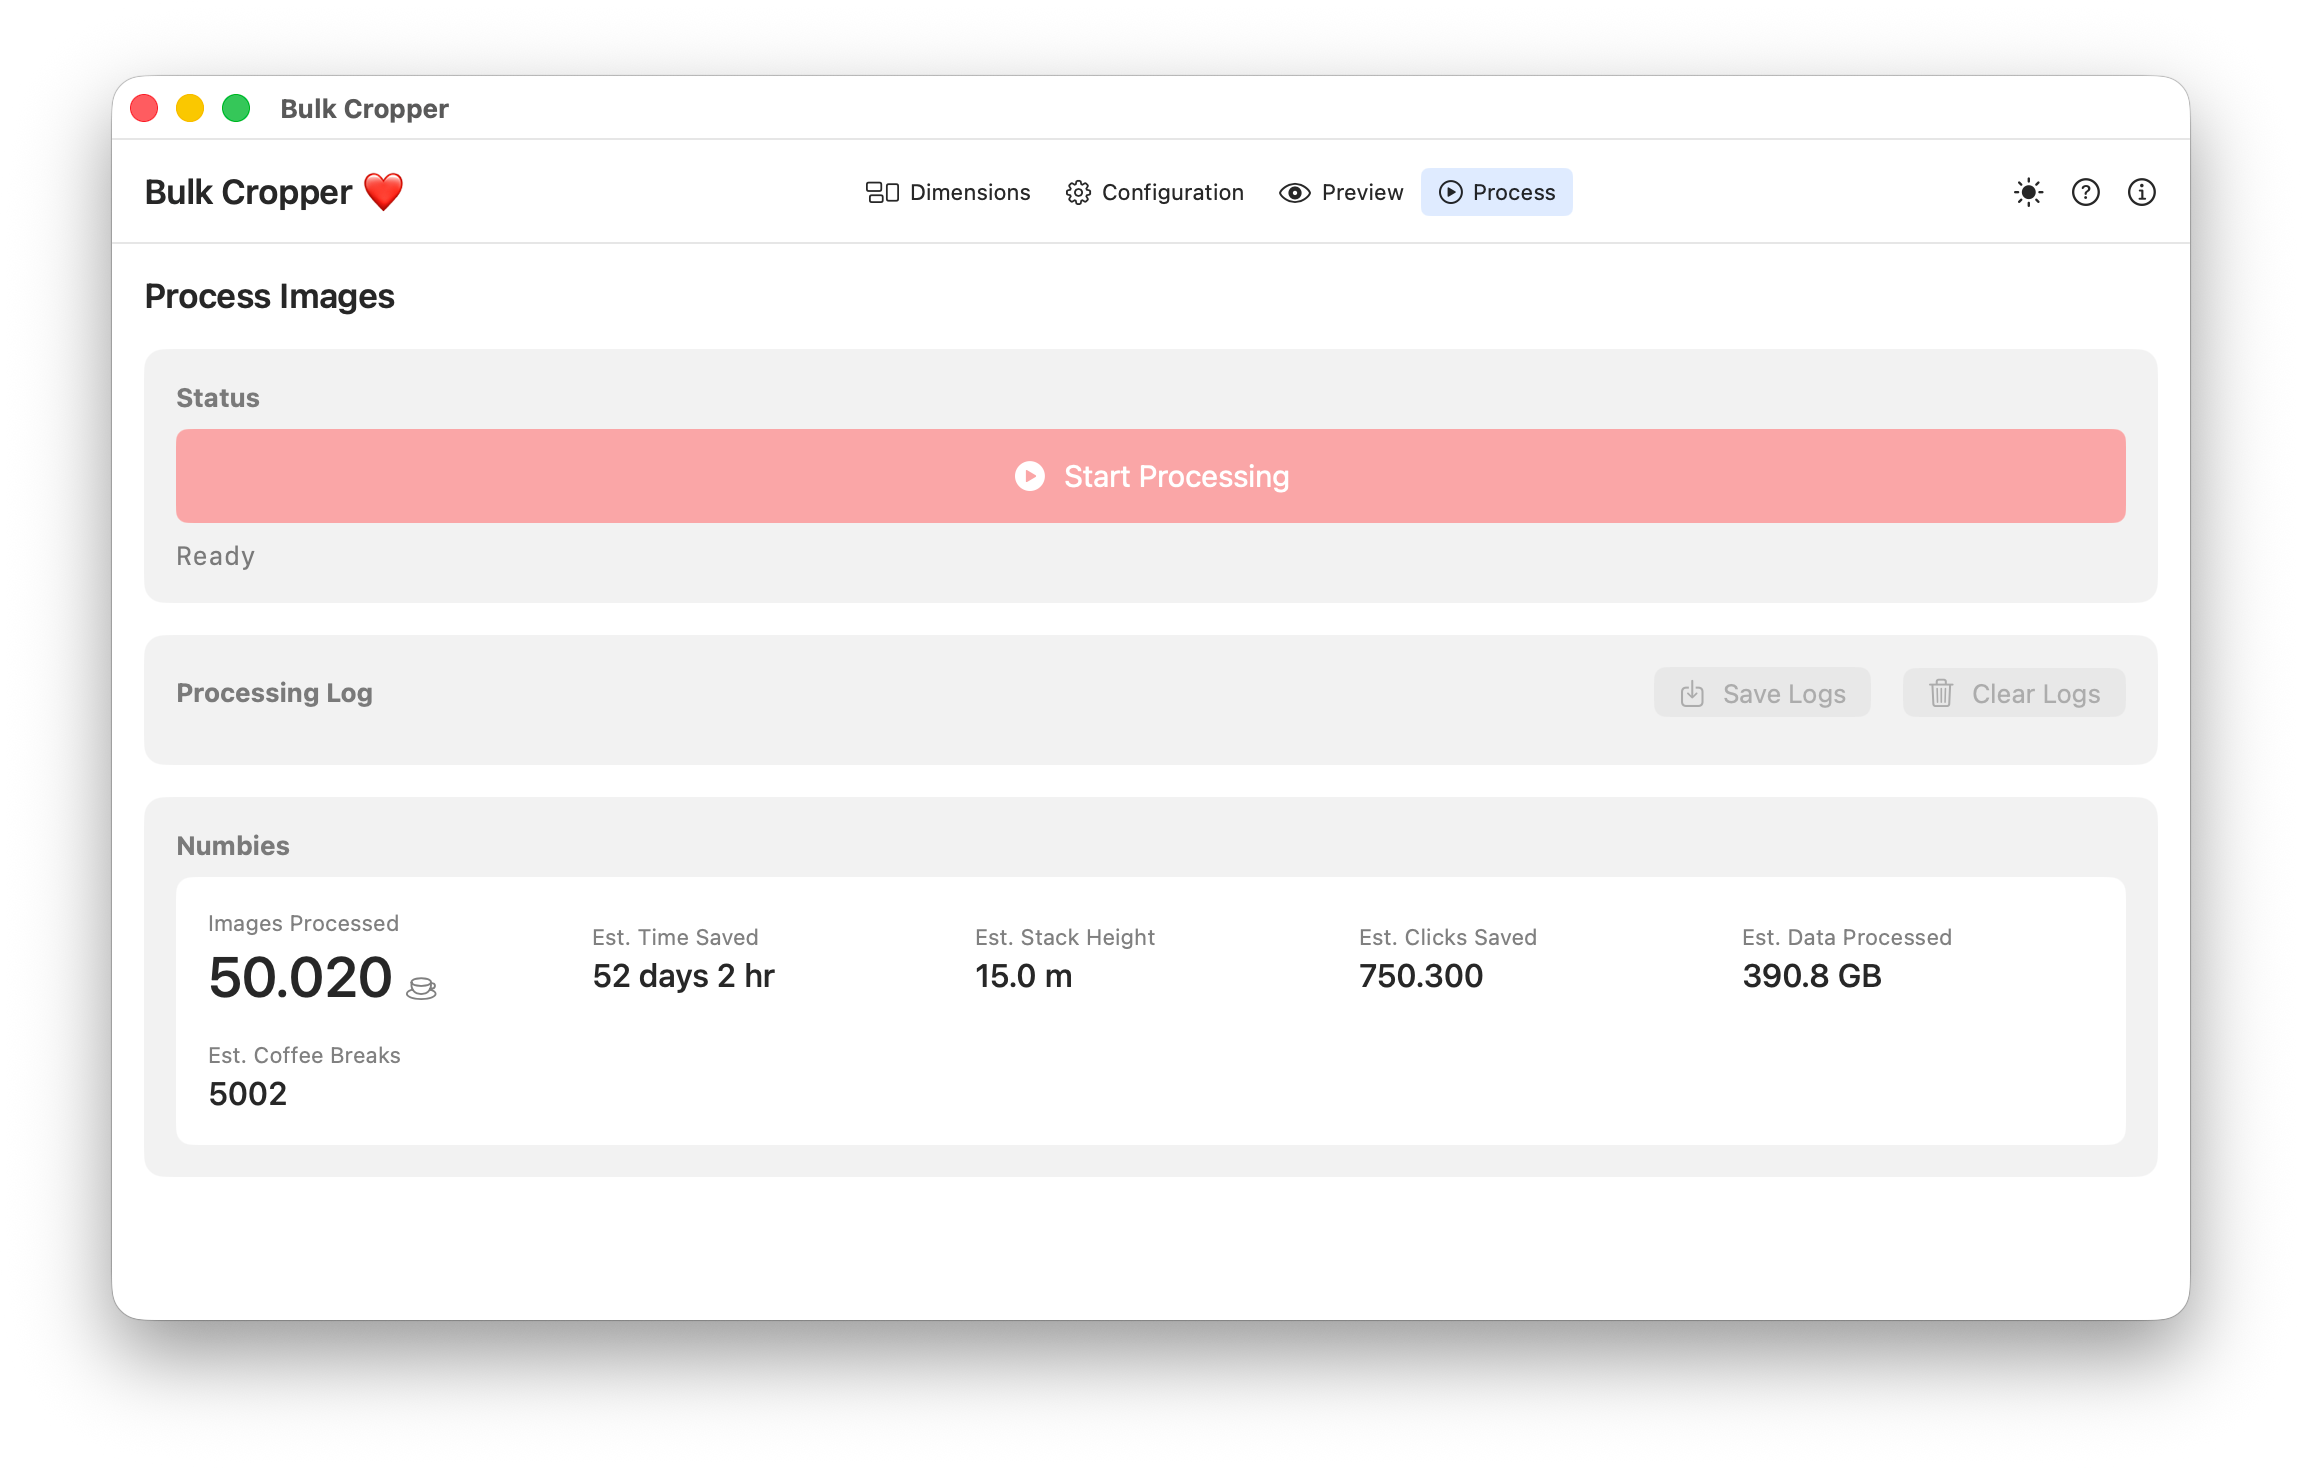Click the Save Logs button

click(x=1762, y=693)
